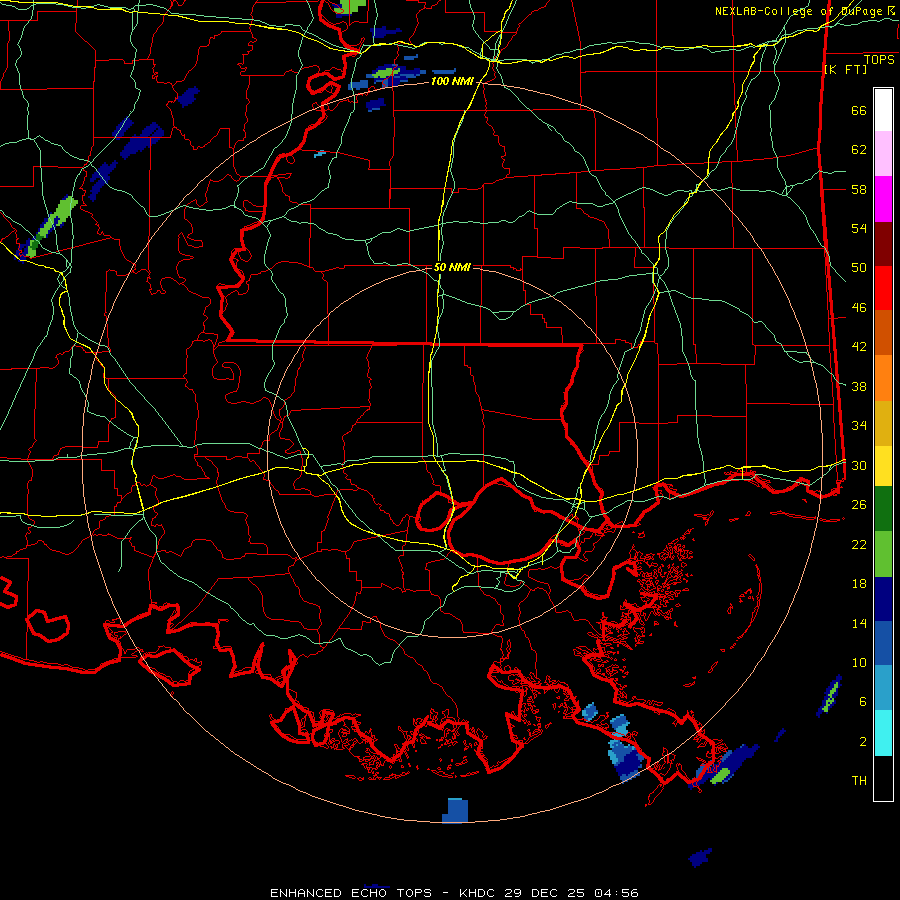The height and width of the screenshot is (900, 900).
Task: Click the "26" legend value
Action: (859, 505)
